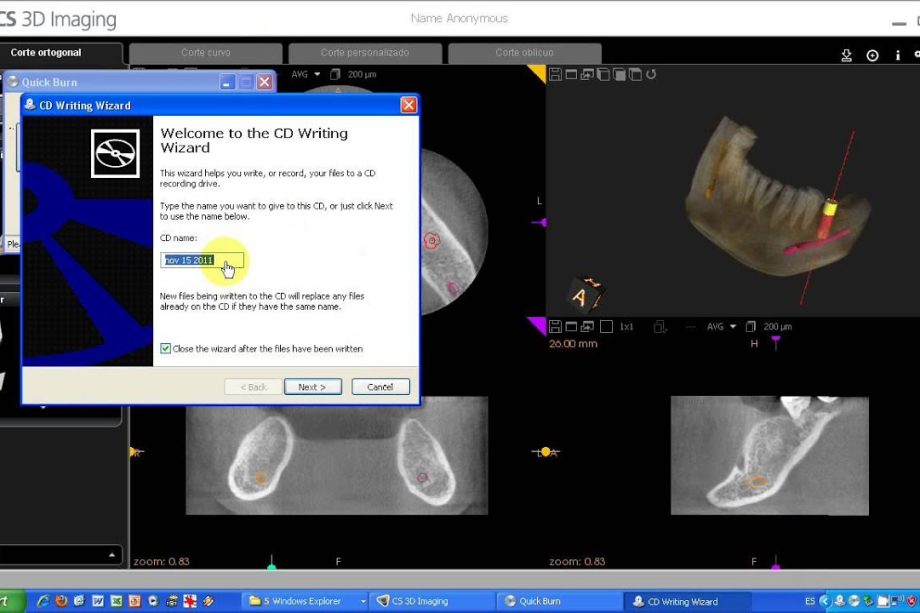Click the window icon in lower-right view toolbar
Image resolution: width=920 pixels, height=613 pixels.
pyautogui.click(x=571, y=327)
